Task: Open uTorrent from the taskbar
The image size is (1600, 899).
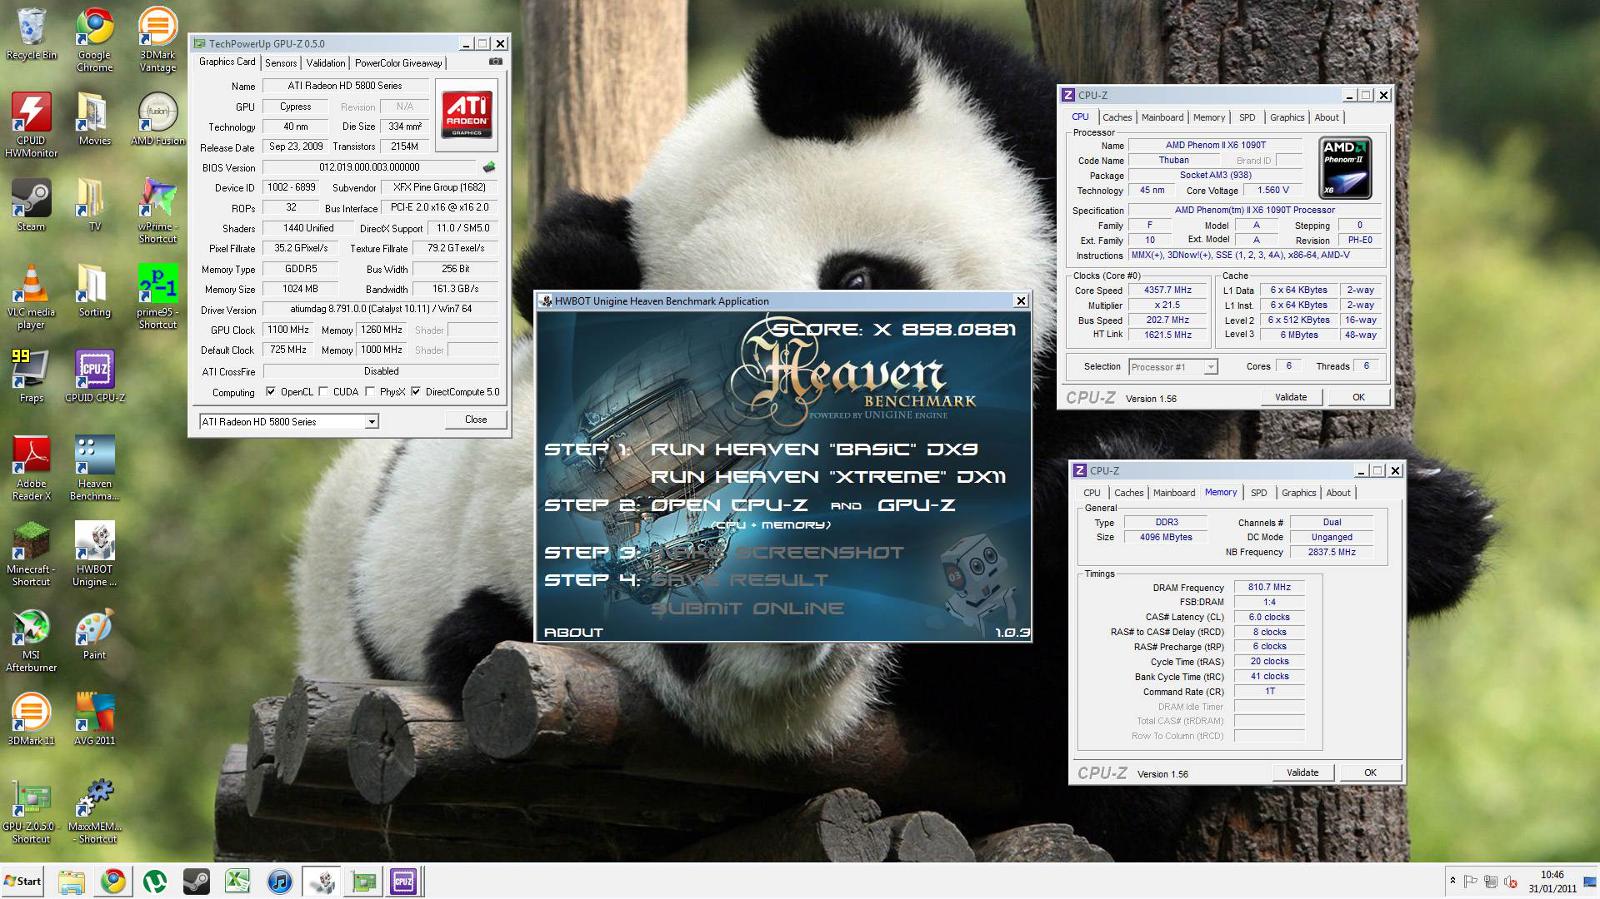Action: (x=155, y=881)
